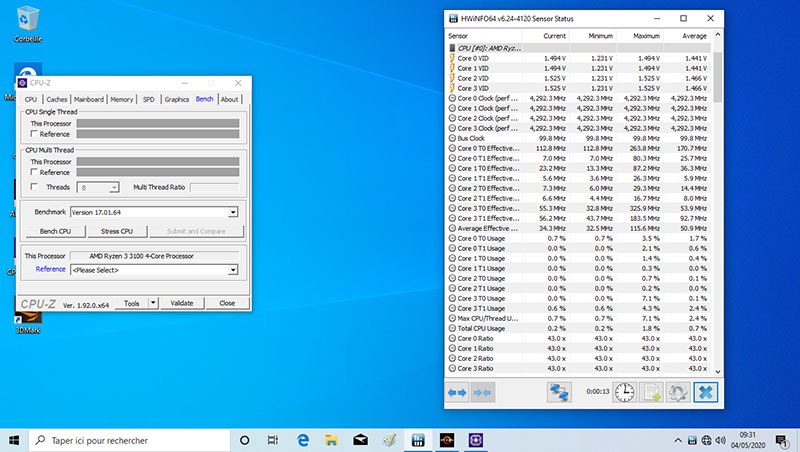This screenshot has width=800, height=452.
Task: Switch to Caches tab
Action: [57, 99]
